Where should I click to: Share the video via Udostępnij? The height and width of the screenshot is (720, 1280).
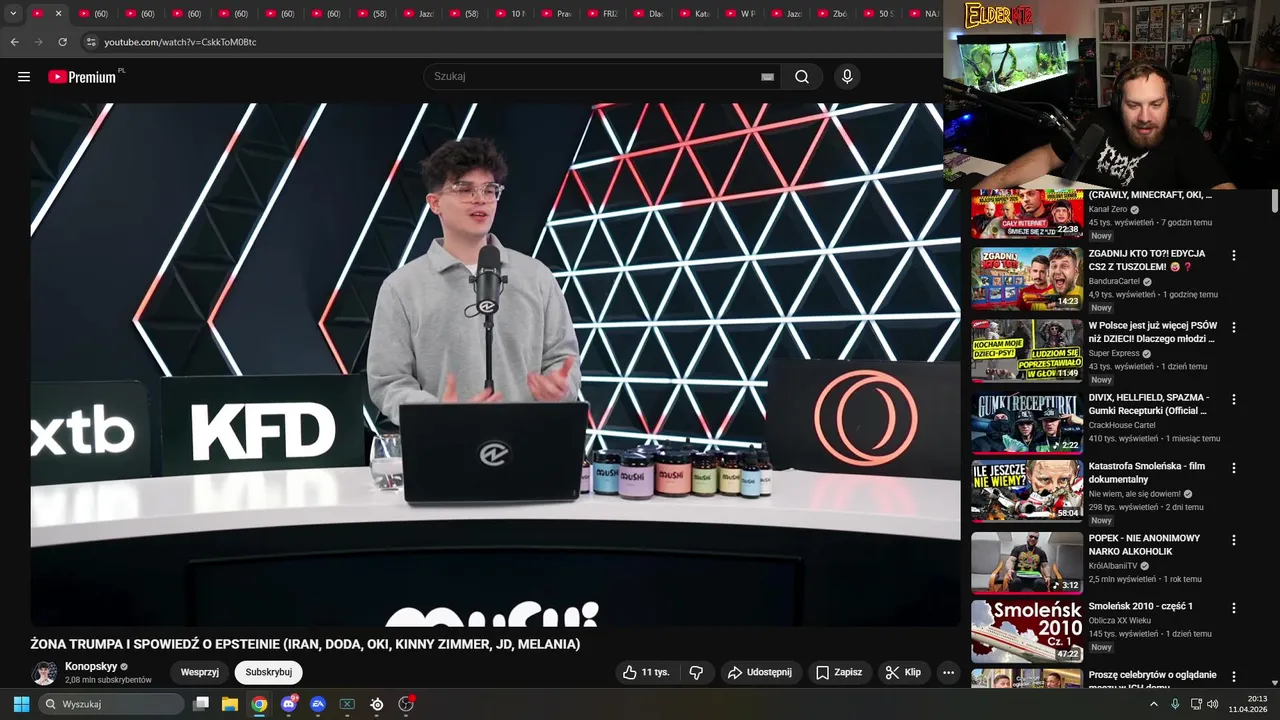pos(759,673)
